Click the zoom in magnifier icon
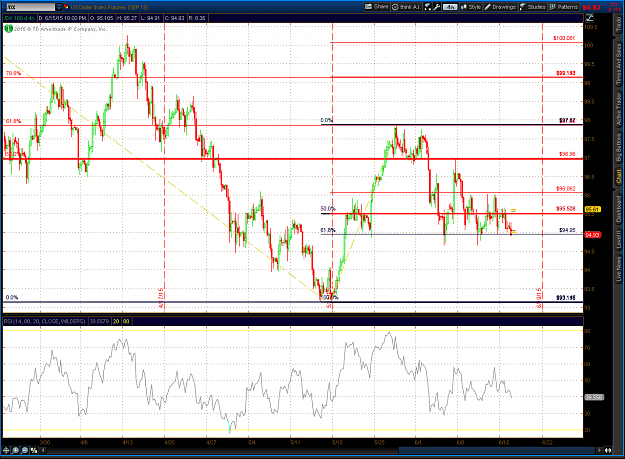The height and width of the screenshot is (459, 625). (16, 450)
